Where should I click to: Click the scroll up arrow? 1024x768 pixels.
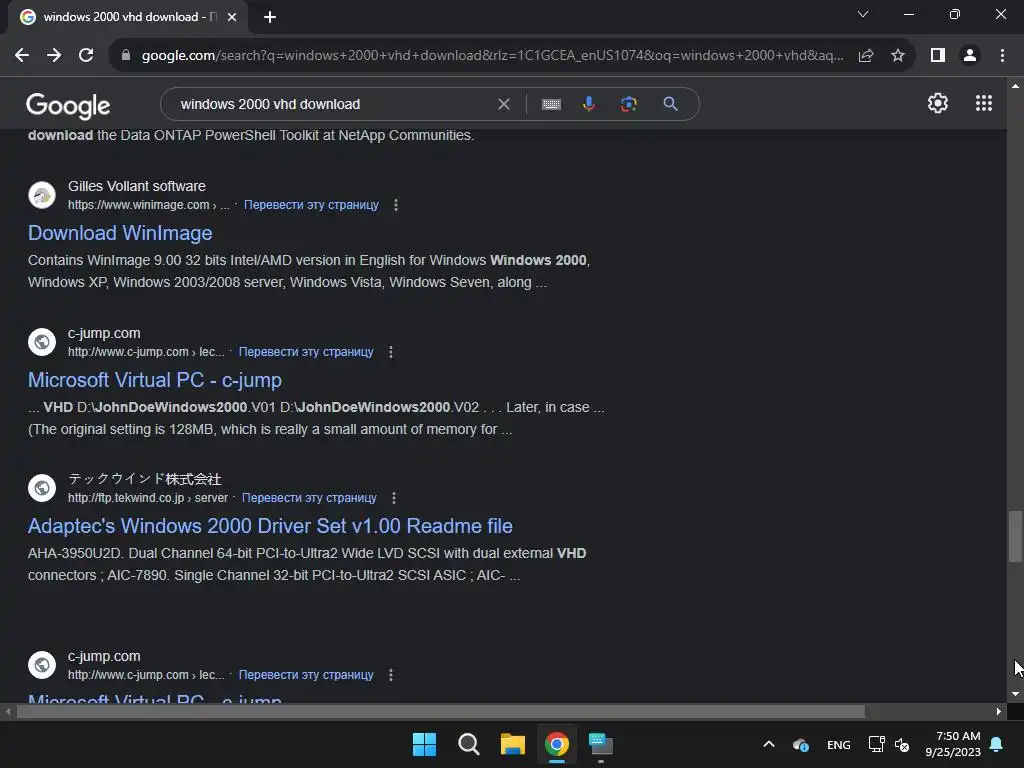[x=1015, y=86]
